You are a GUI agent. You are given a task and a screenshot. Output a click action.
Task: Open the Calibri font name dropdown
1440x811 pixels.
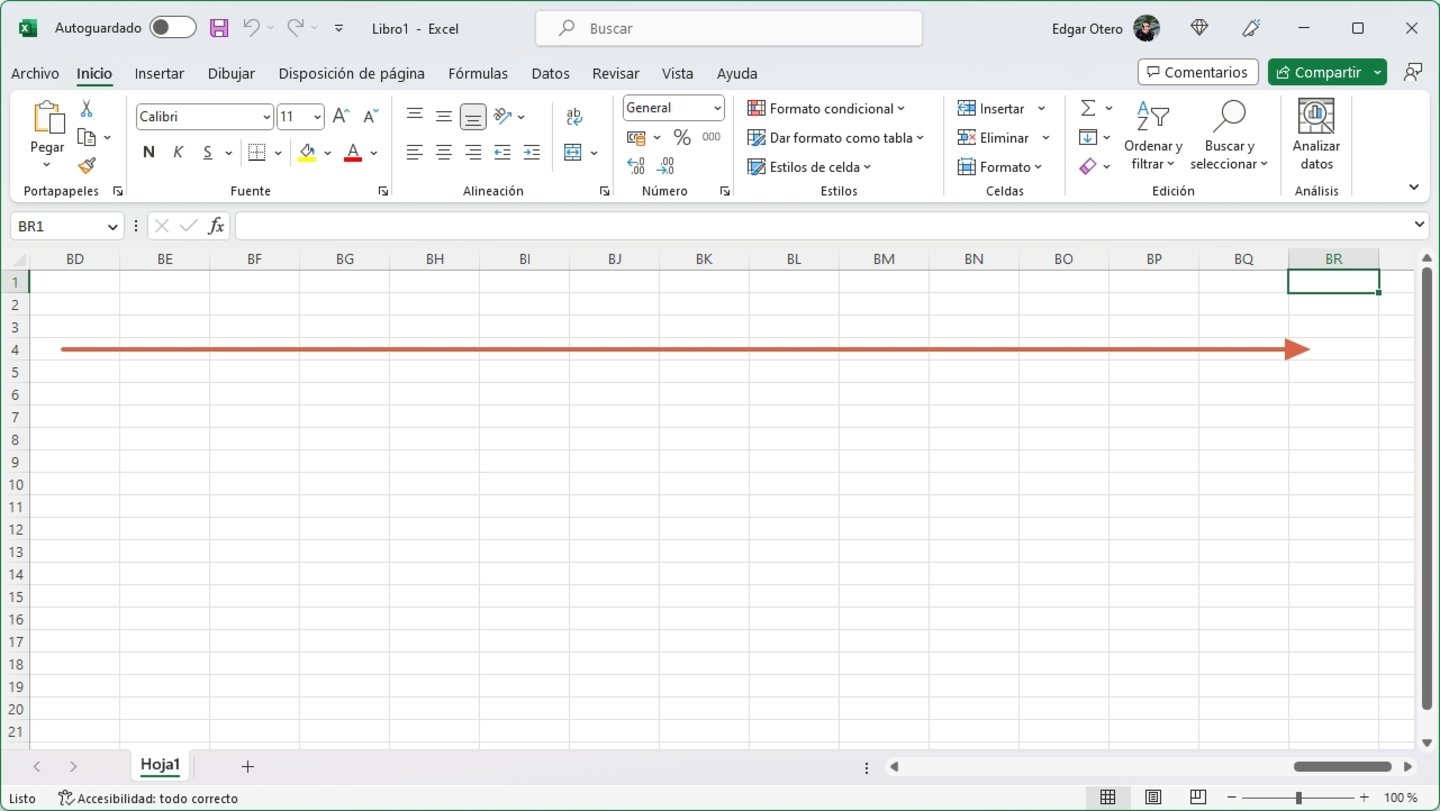click(266, 117)
